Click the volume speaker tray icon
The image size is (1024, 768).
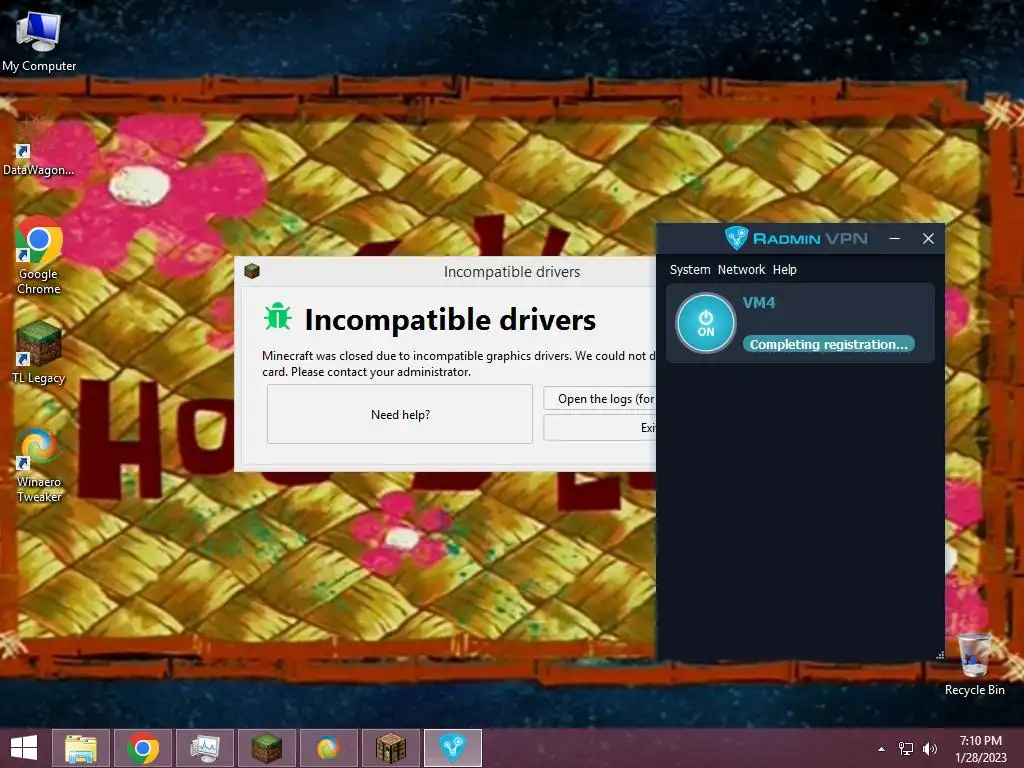pos(929,749)
